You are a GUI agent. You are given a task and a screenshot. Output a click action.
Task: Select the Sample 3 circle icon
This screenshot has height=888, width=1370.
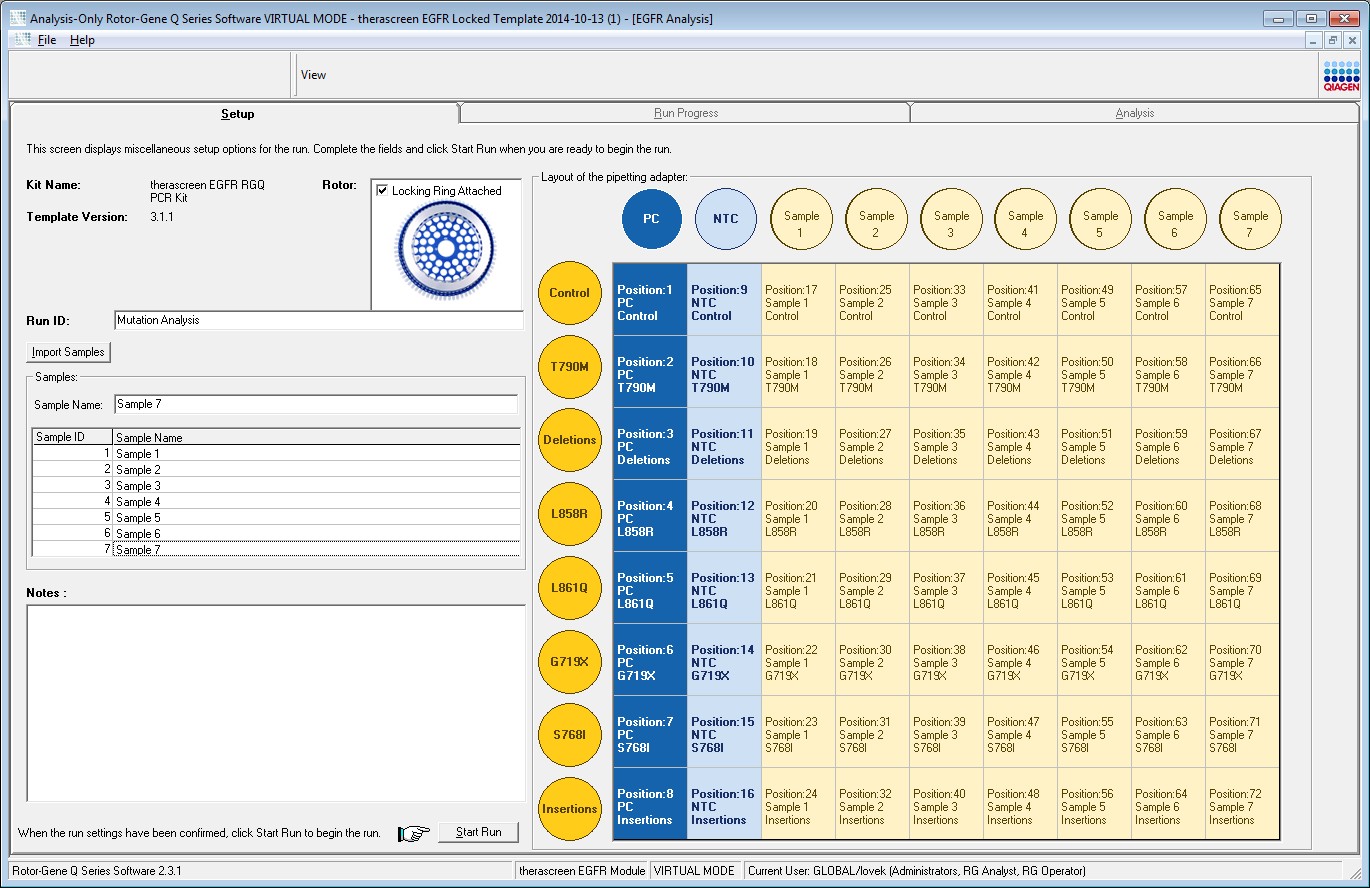pos(951,219)
